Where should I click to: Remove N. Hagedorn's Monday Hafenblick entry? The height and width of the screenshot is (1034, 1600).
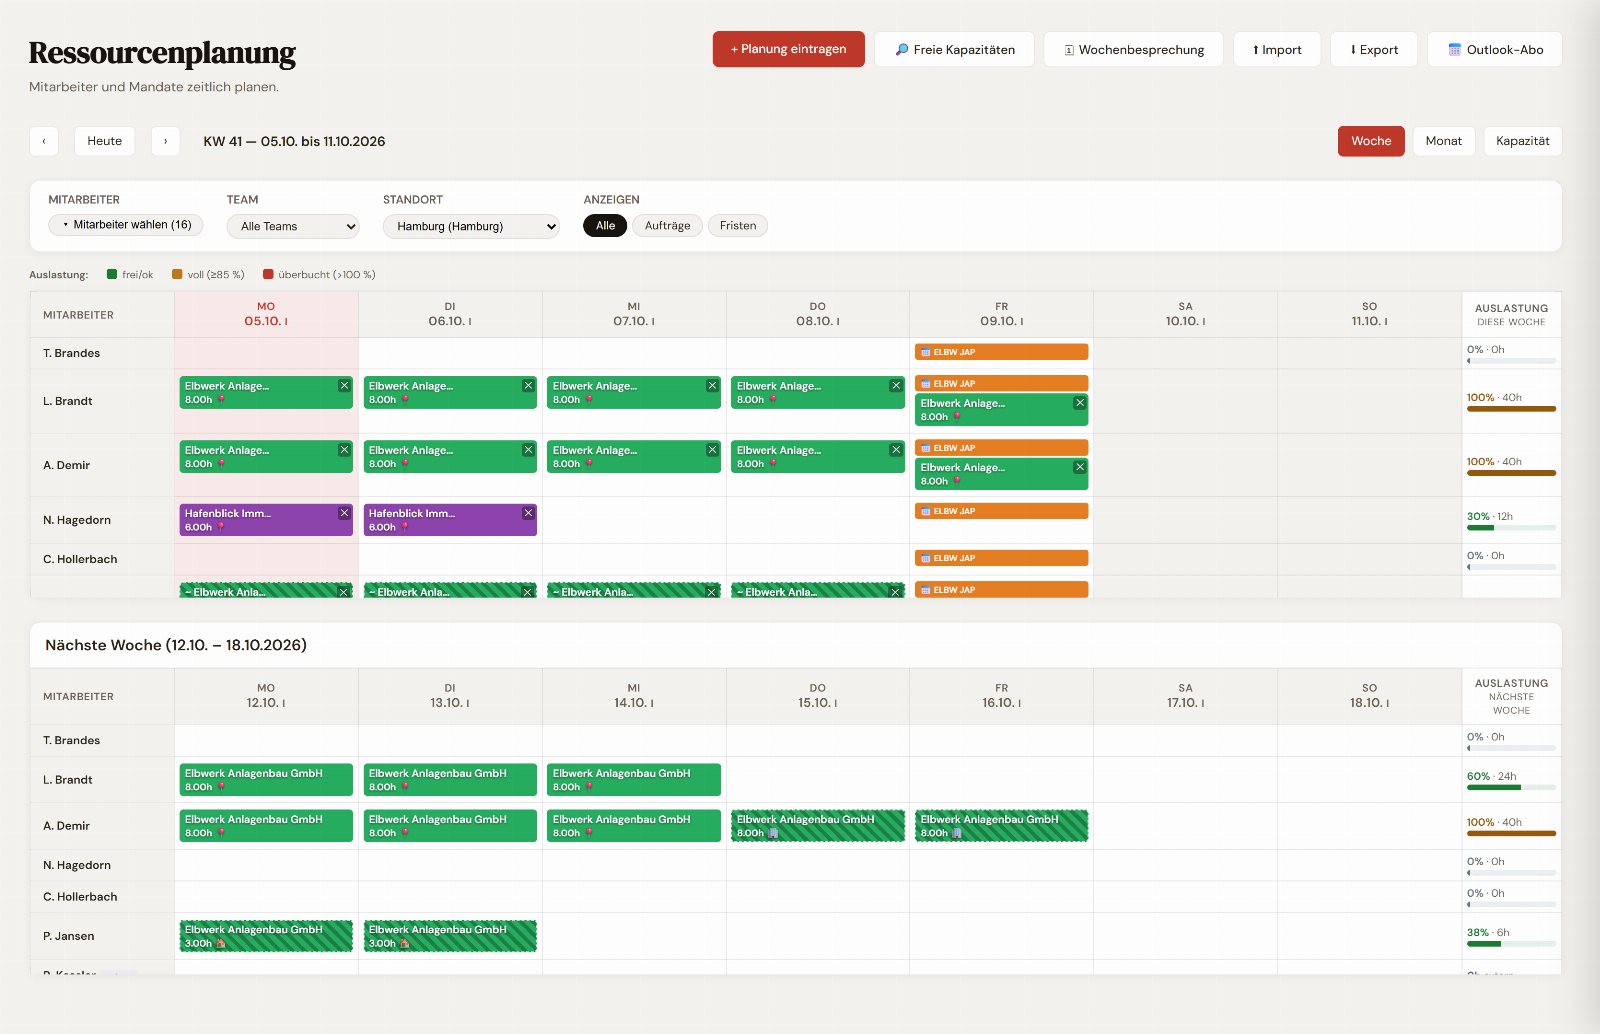(344, 513)
